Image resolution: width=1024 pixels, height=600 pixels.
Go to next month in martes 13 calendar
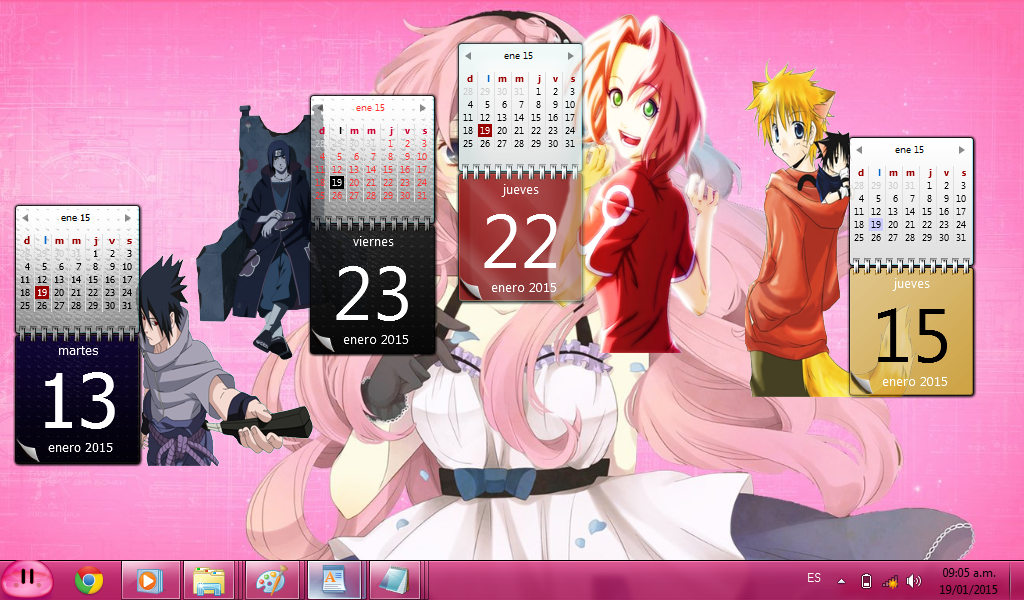coord(128,217)
